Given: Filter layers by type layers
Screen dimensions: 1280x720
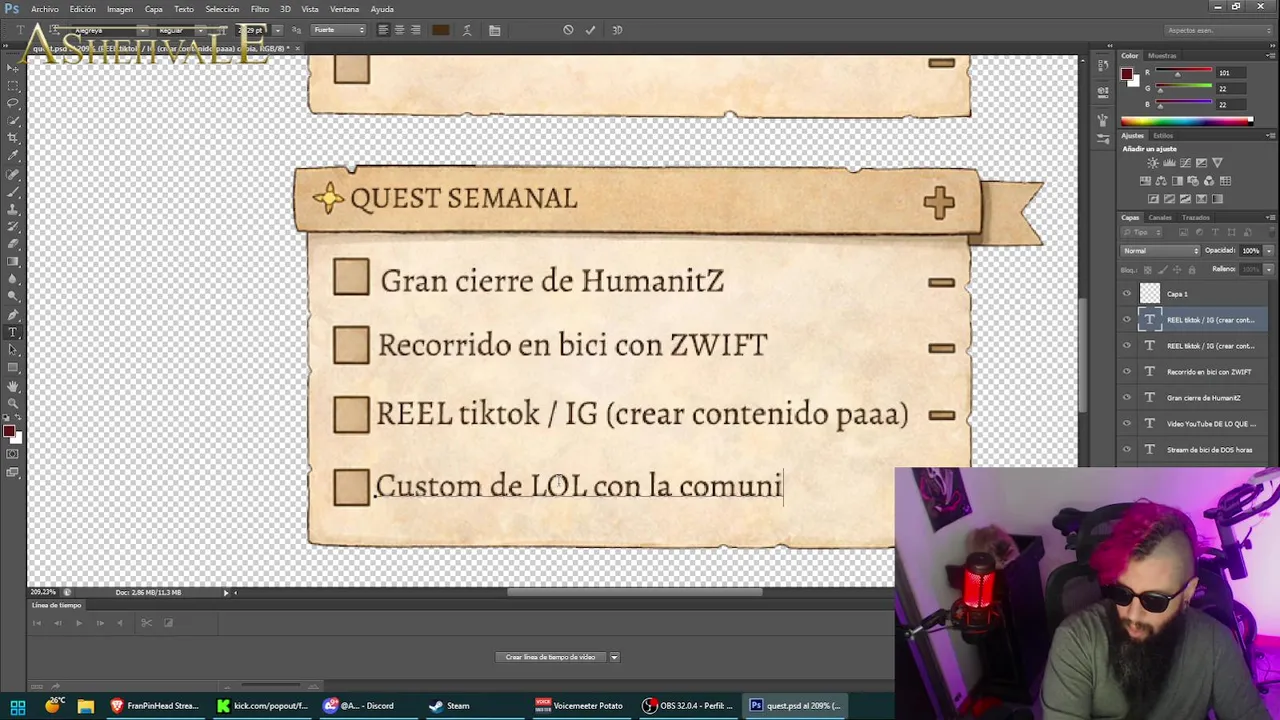Looking at the screenshot, I should tap(1215, 232).
